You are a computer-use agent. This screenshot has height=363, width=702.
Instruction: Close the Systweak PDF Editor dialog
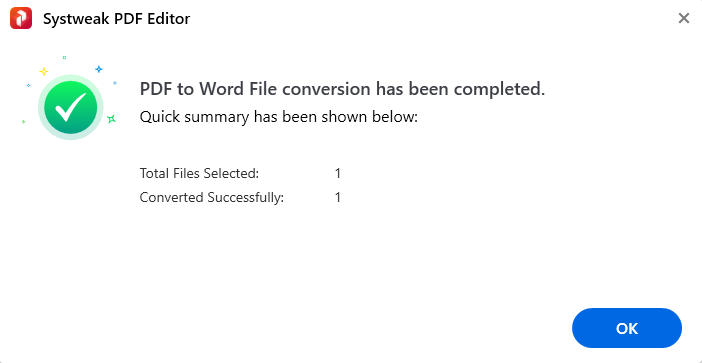point(684,18)
